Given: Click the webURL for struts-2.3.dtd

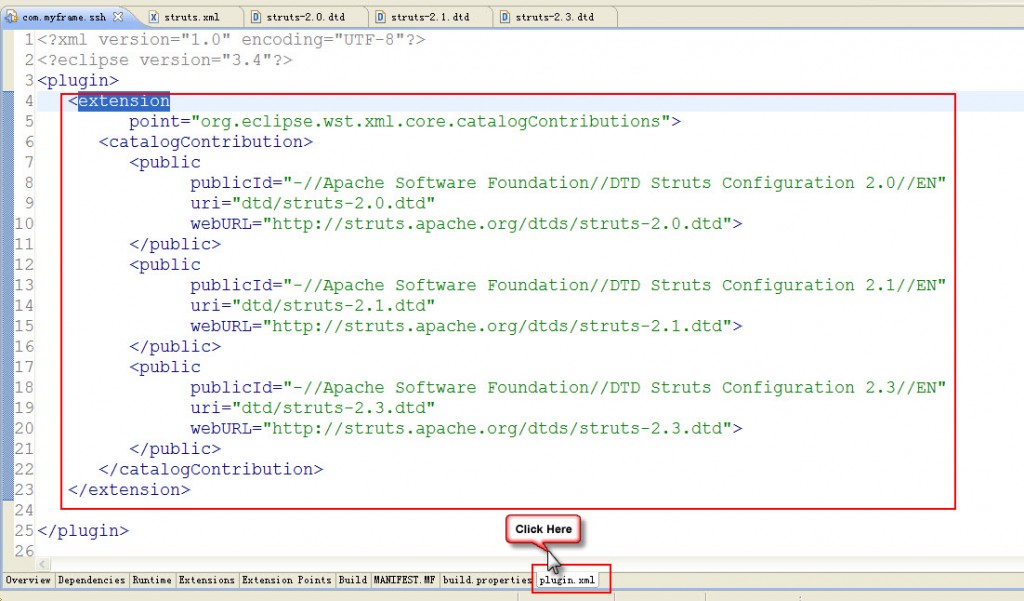Looking at the screenshot, I should click(x=466, y=429).
